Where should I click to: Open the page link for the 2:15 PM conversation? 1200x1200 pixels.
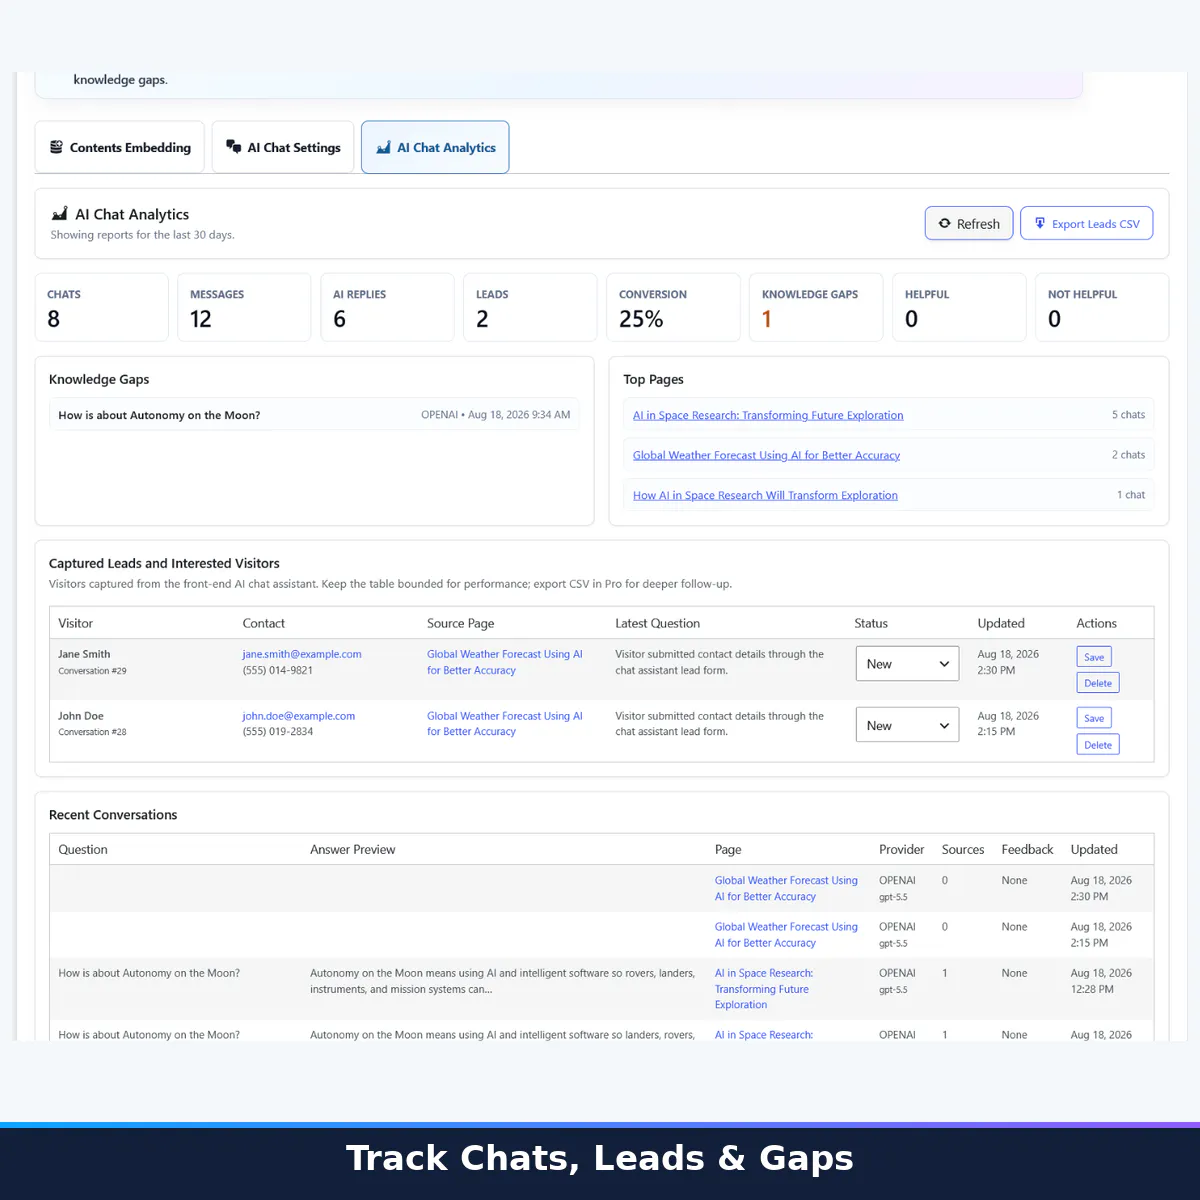coord(786,935)
